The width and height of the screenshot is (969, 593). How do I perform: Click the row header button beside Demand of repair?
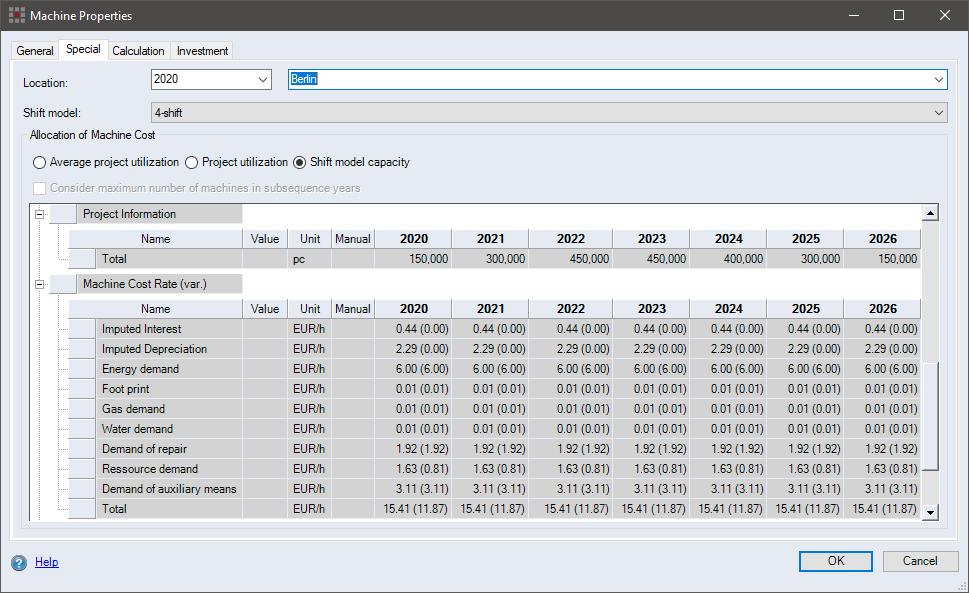pos(82,449)
